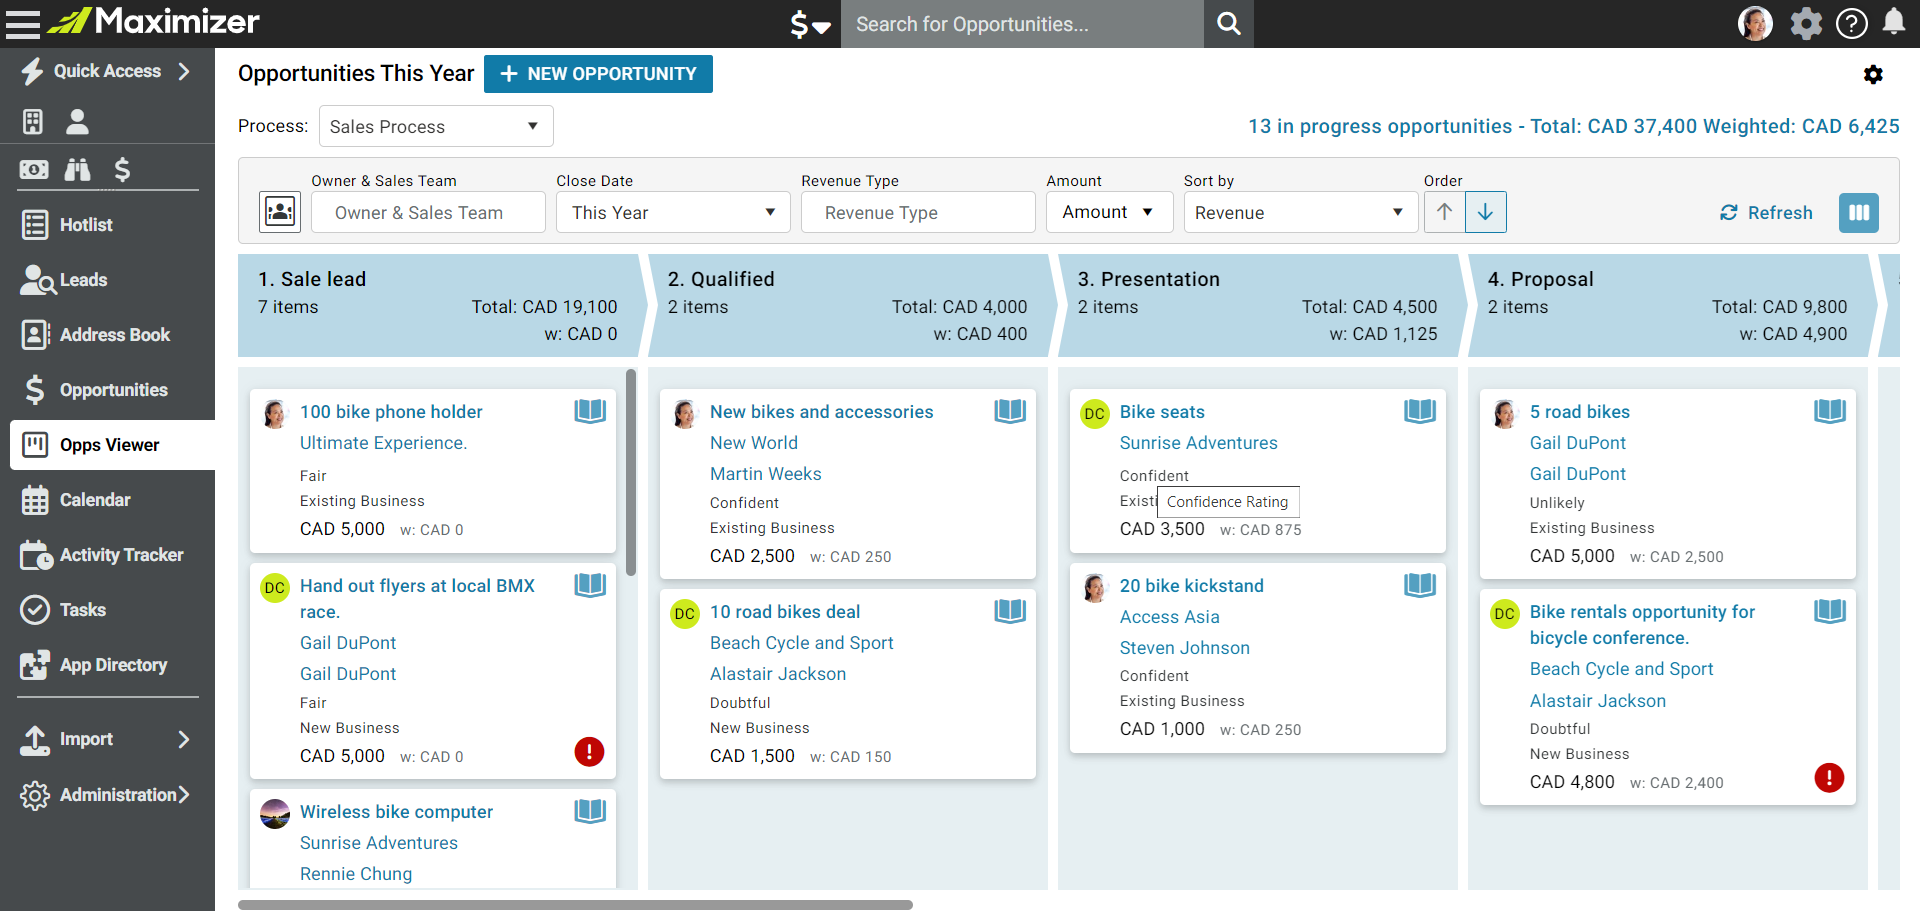Viewport: 1920px width, 911px height.
Task: Expand the Import submenu
Action: point(107,739)
